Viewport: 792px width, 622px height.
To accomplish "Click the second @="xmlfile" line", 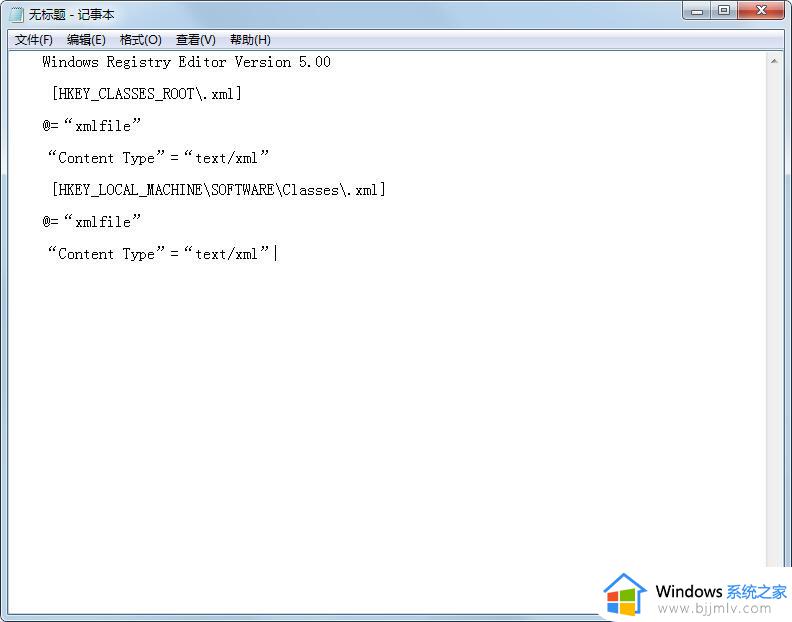I will [x=91, y=221].
